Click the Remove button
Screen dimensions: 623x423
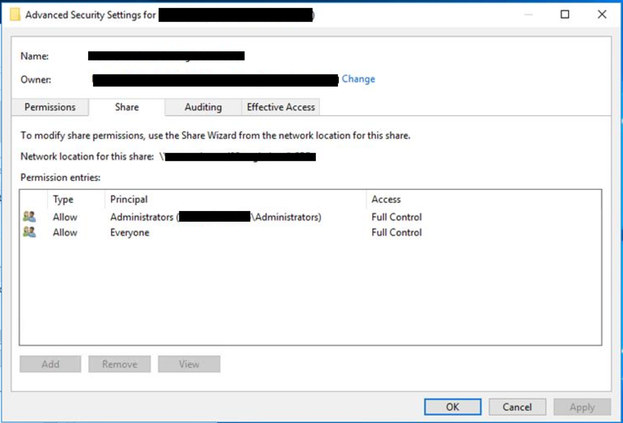119,364
